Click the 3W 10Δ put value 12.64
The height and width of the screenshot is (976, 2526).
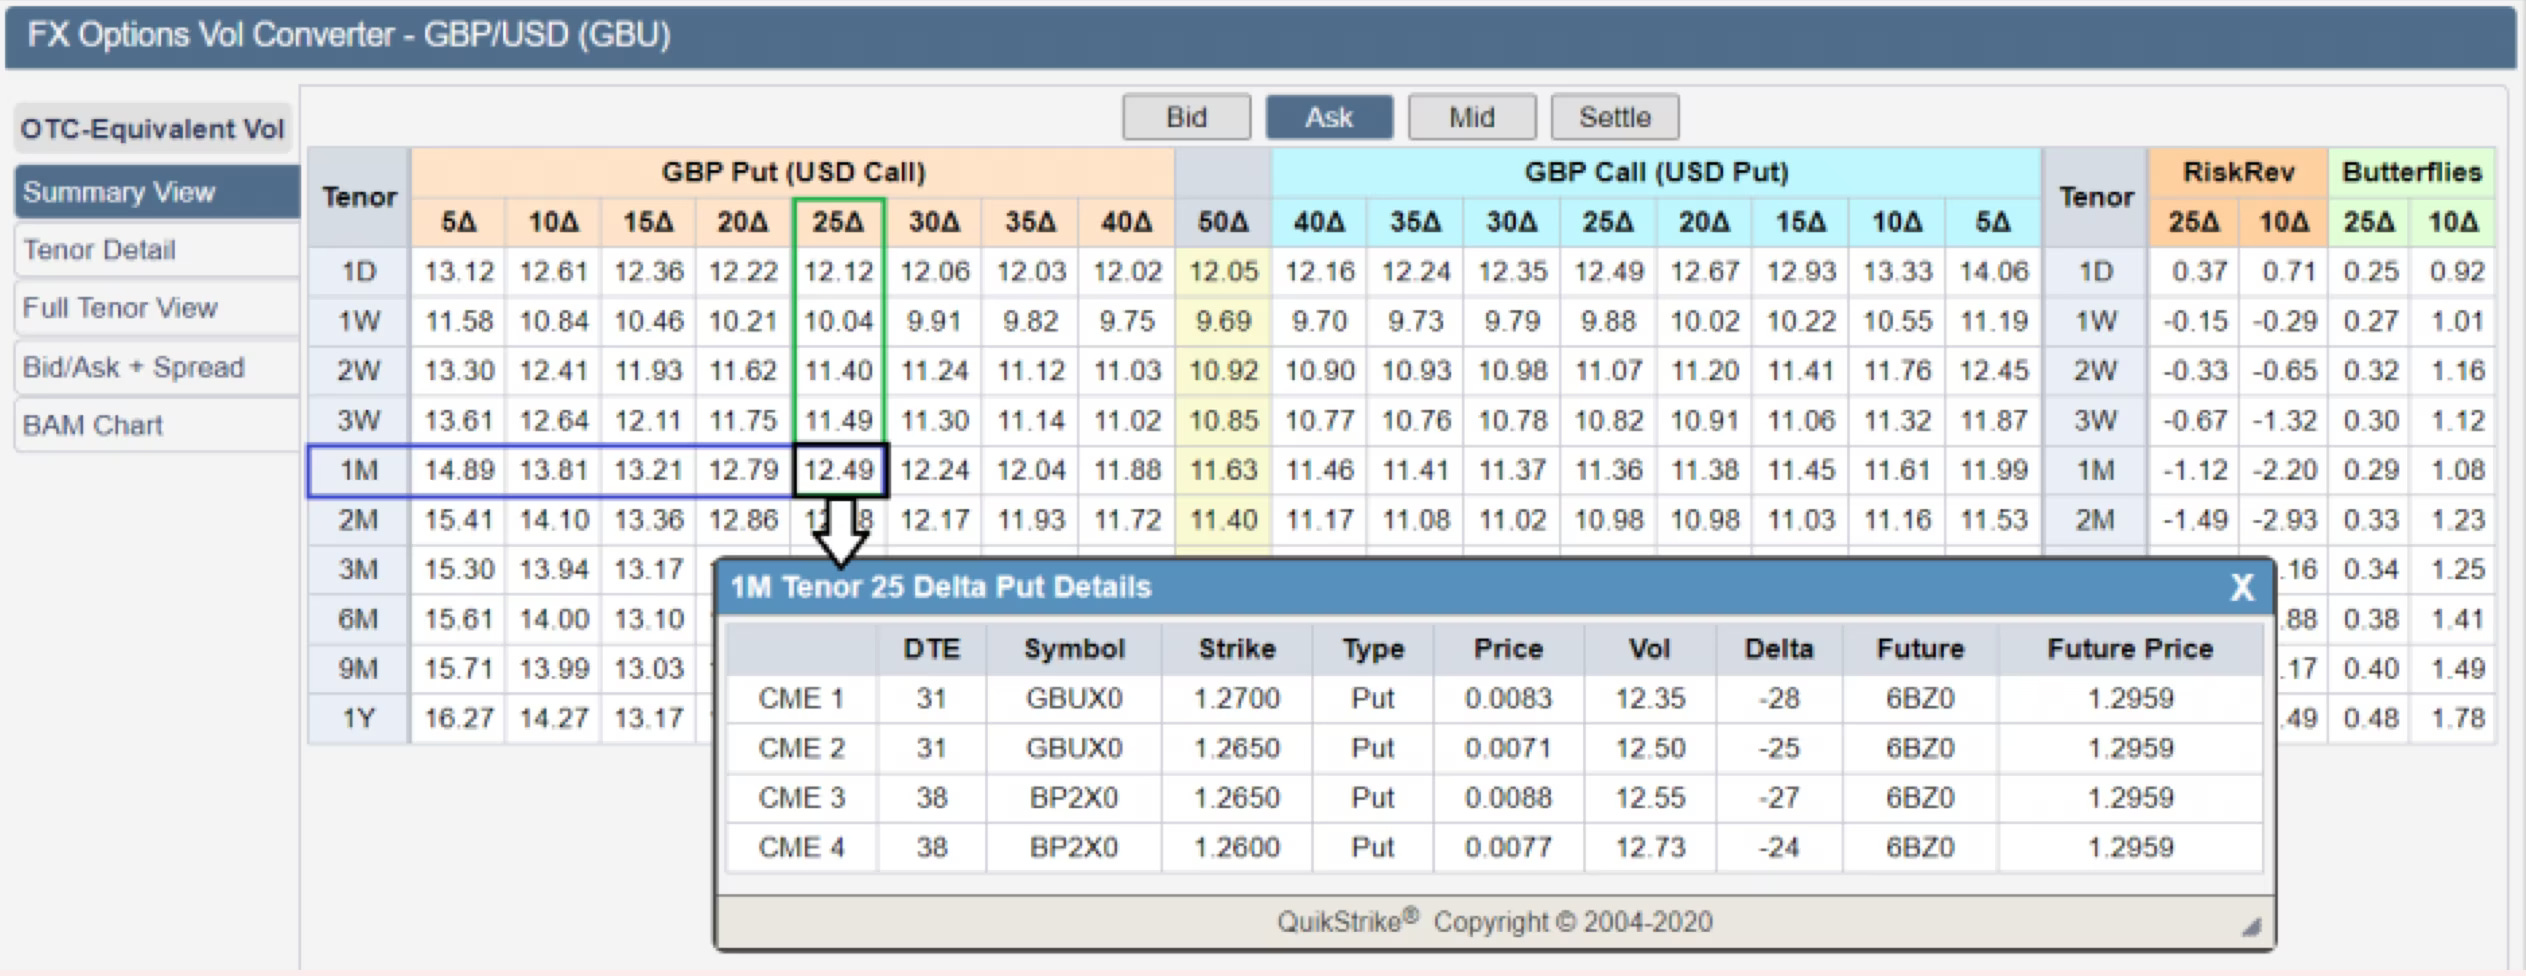point(553,420)
